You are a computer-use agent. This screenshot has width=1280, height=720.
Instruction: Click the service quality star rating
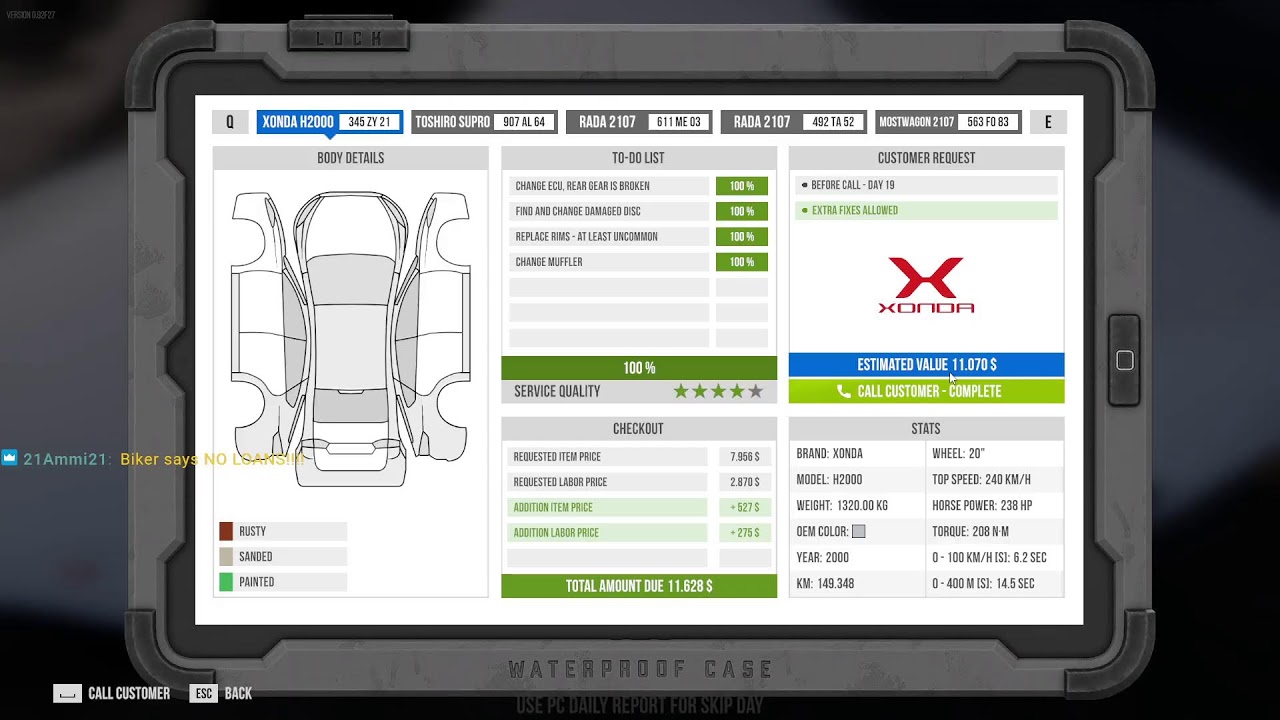718,391
